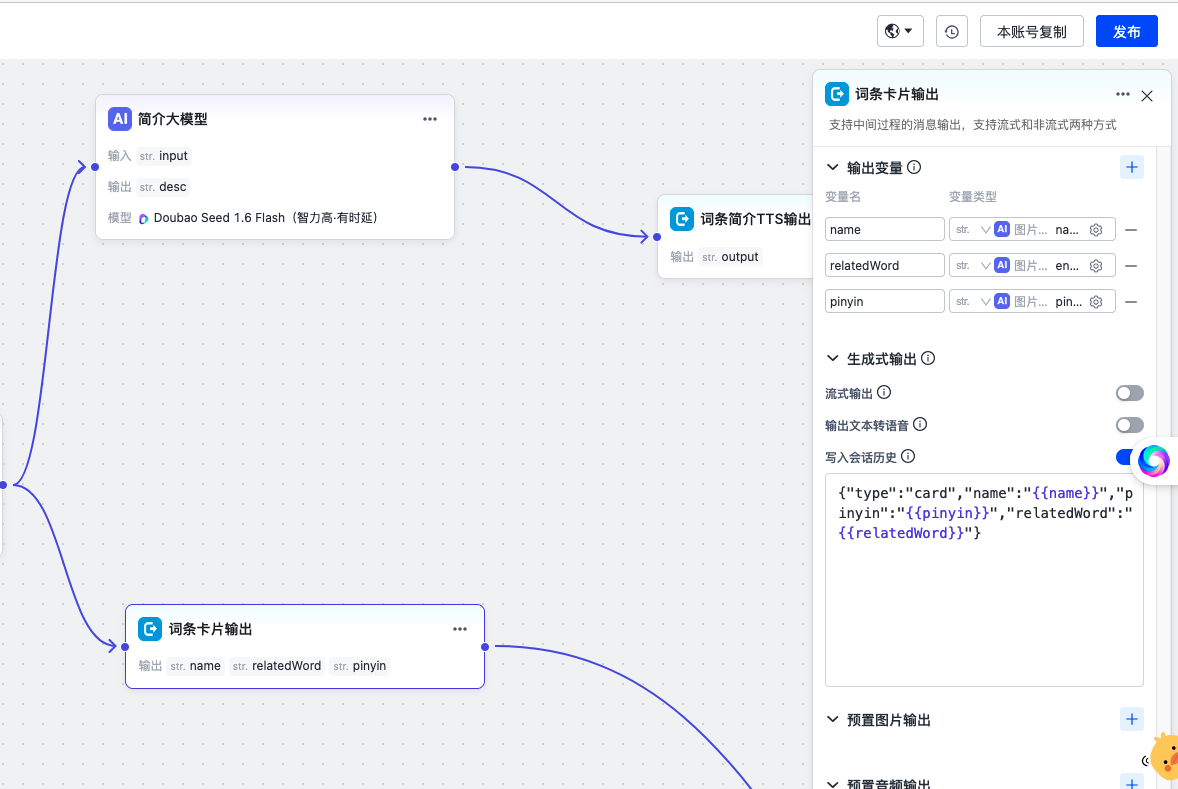
Task: Click the relatedWord variable name field
Action: pos(884,265)
